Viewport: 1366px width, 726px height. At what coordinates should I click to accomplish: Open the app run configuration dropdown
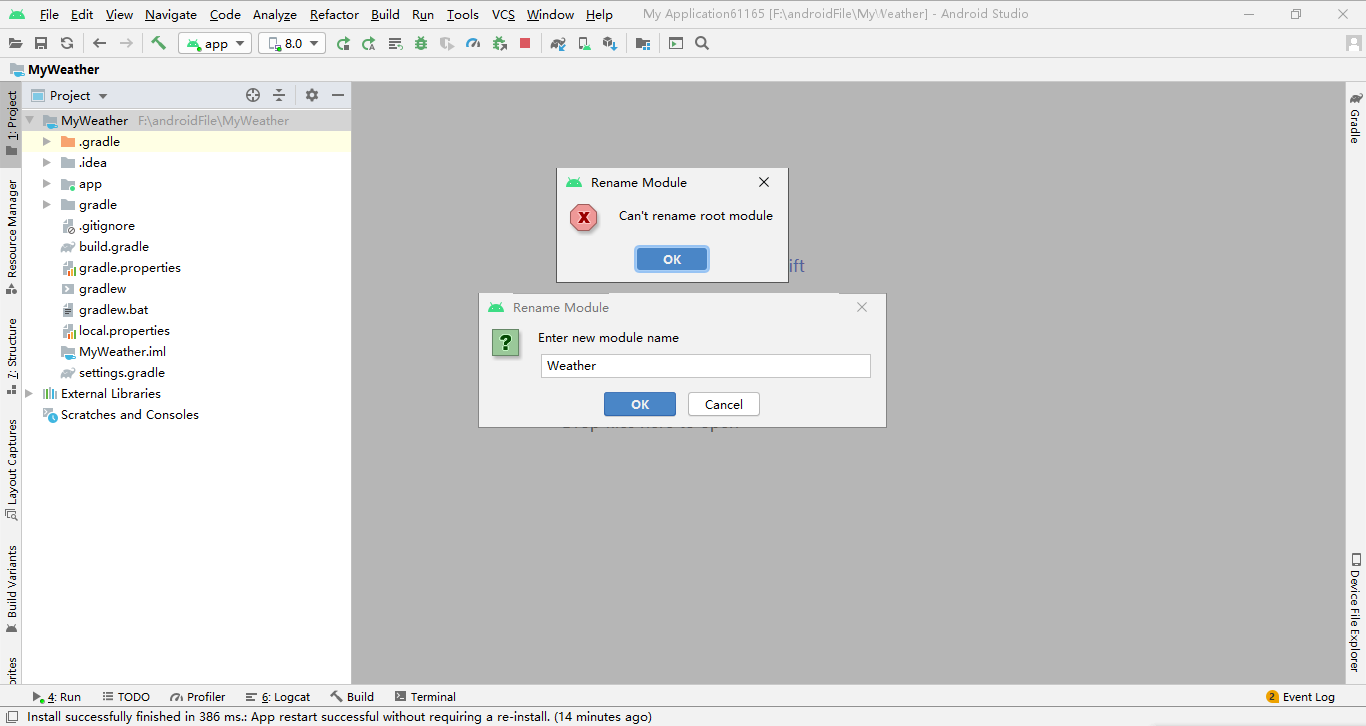(x=215, y=43)
